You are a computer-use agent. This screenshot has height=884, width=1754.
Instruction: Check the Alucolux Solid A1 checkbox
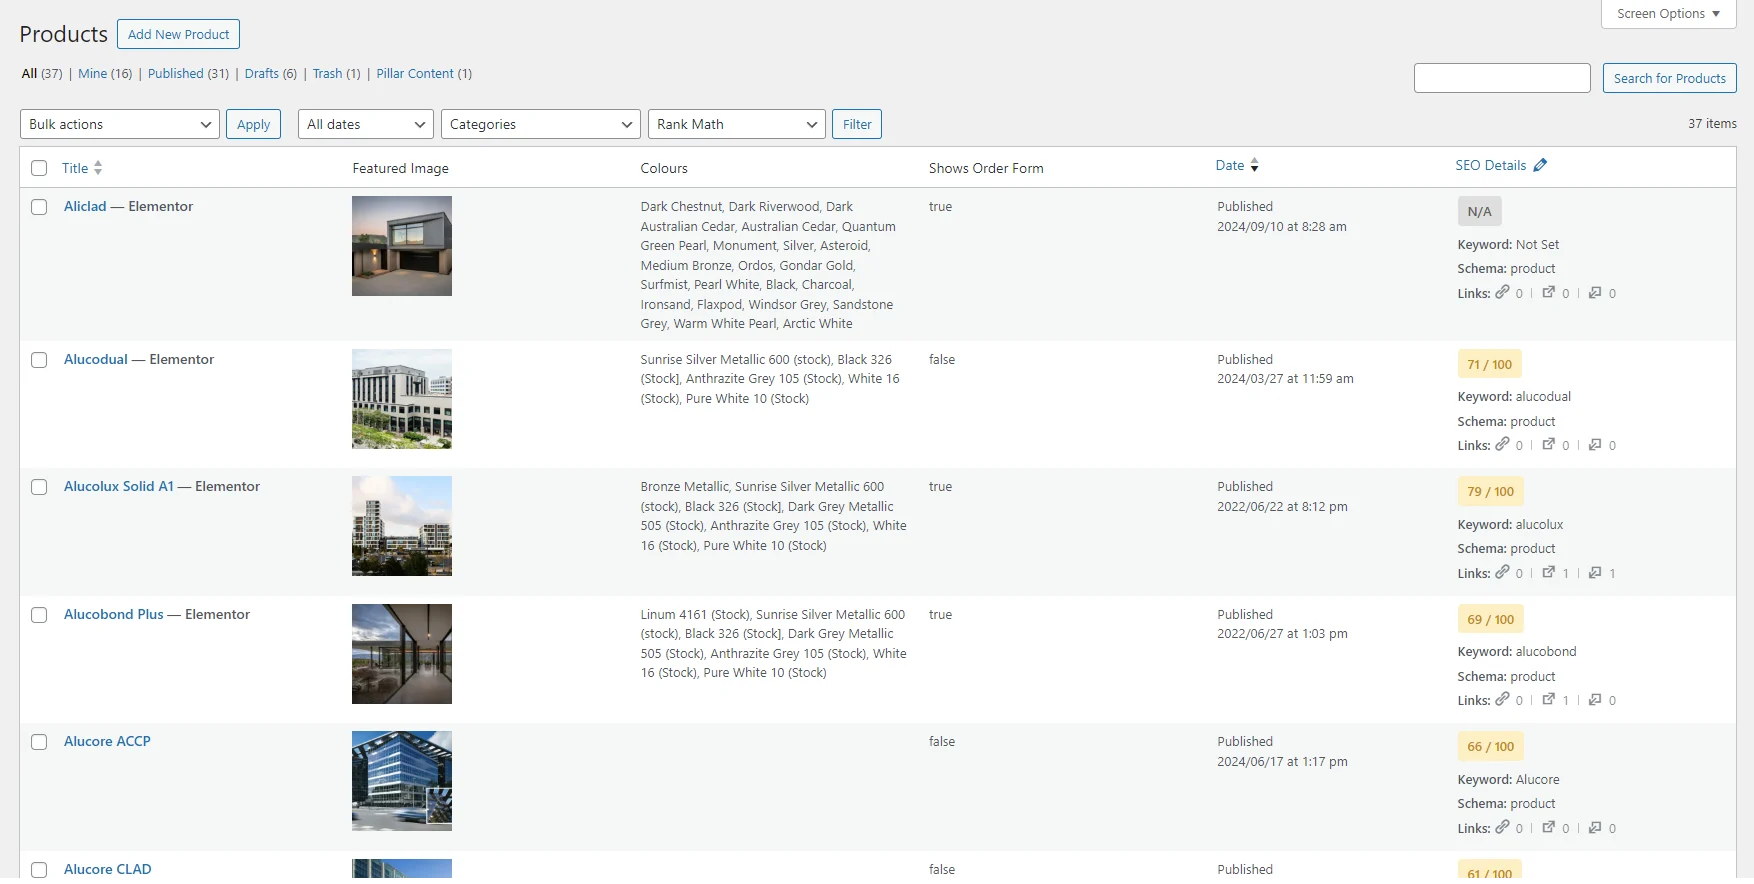(39, 487)
